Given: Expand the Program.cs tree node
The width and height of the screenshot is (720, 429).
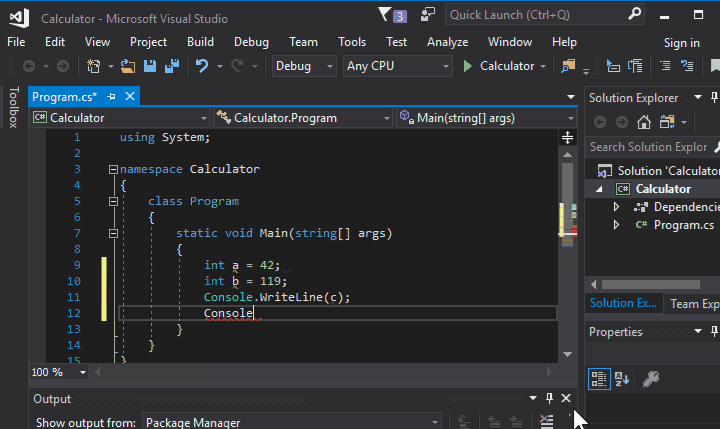Looking at the screenshot, I should pyautogui.click(x=616, y=225).
